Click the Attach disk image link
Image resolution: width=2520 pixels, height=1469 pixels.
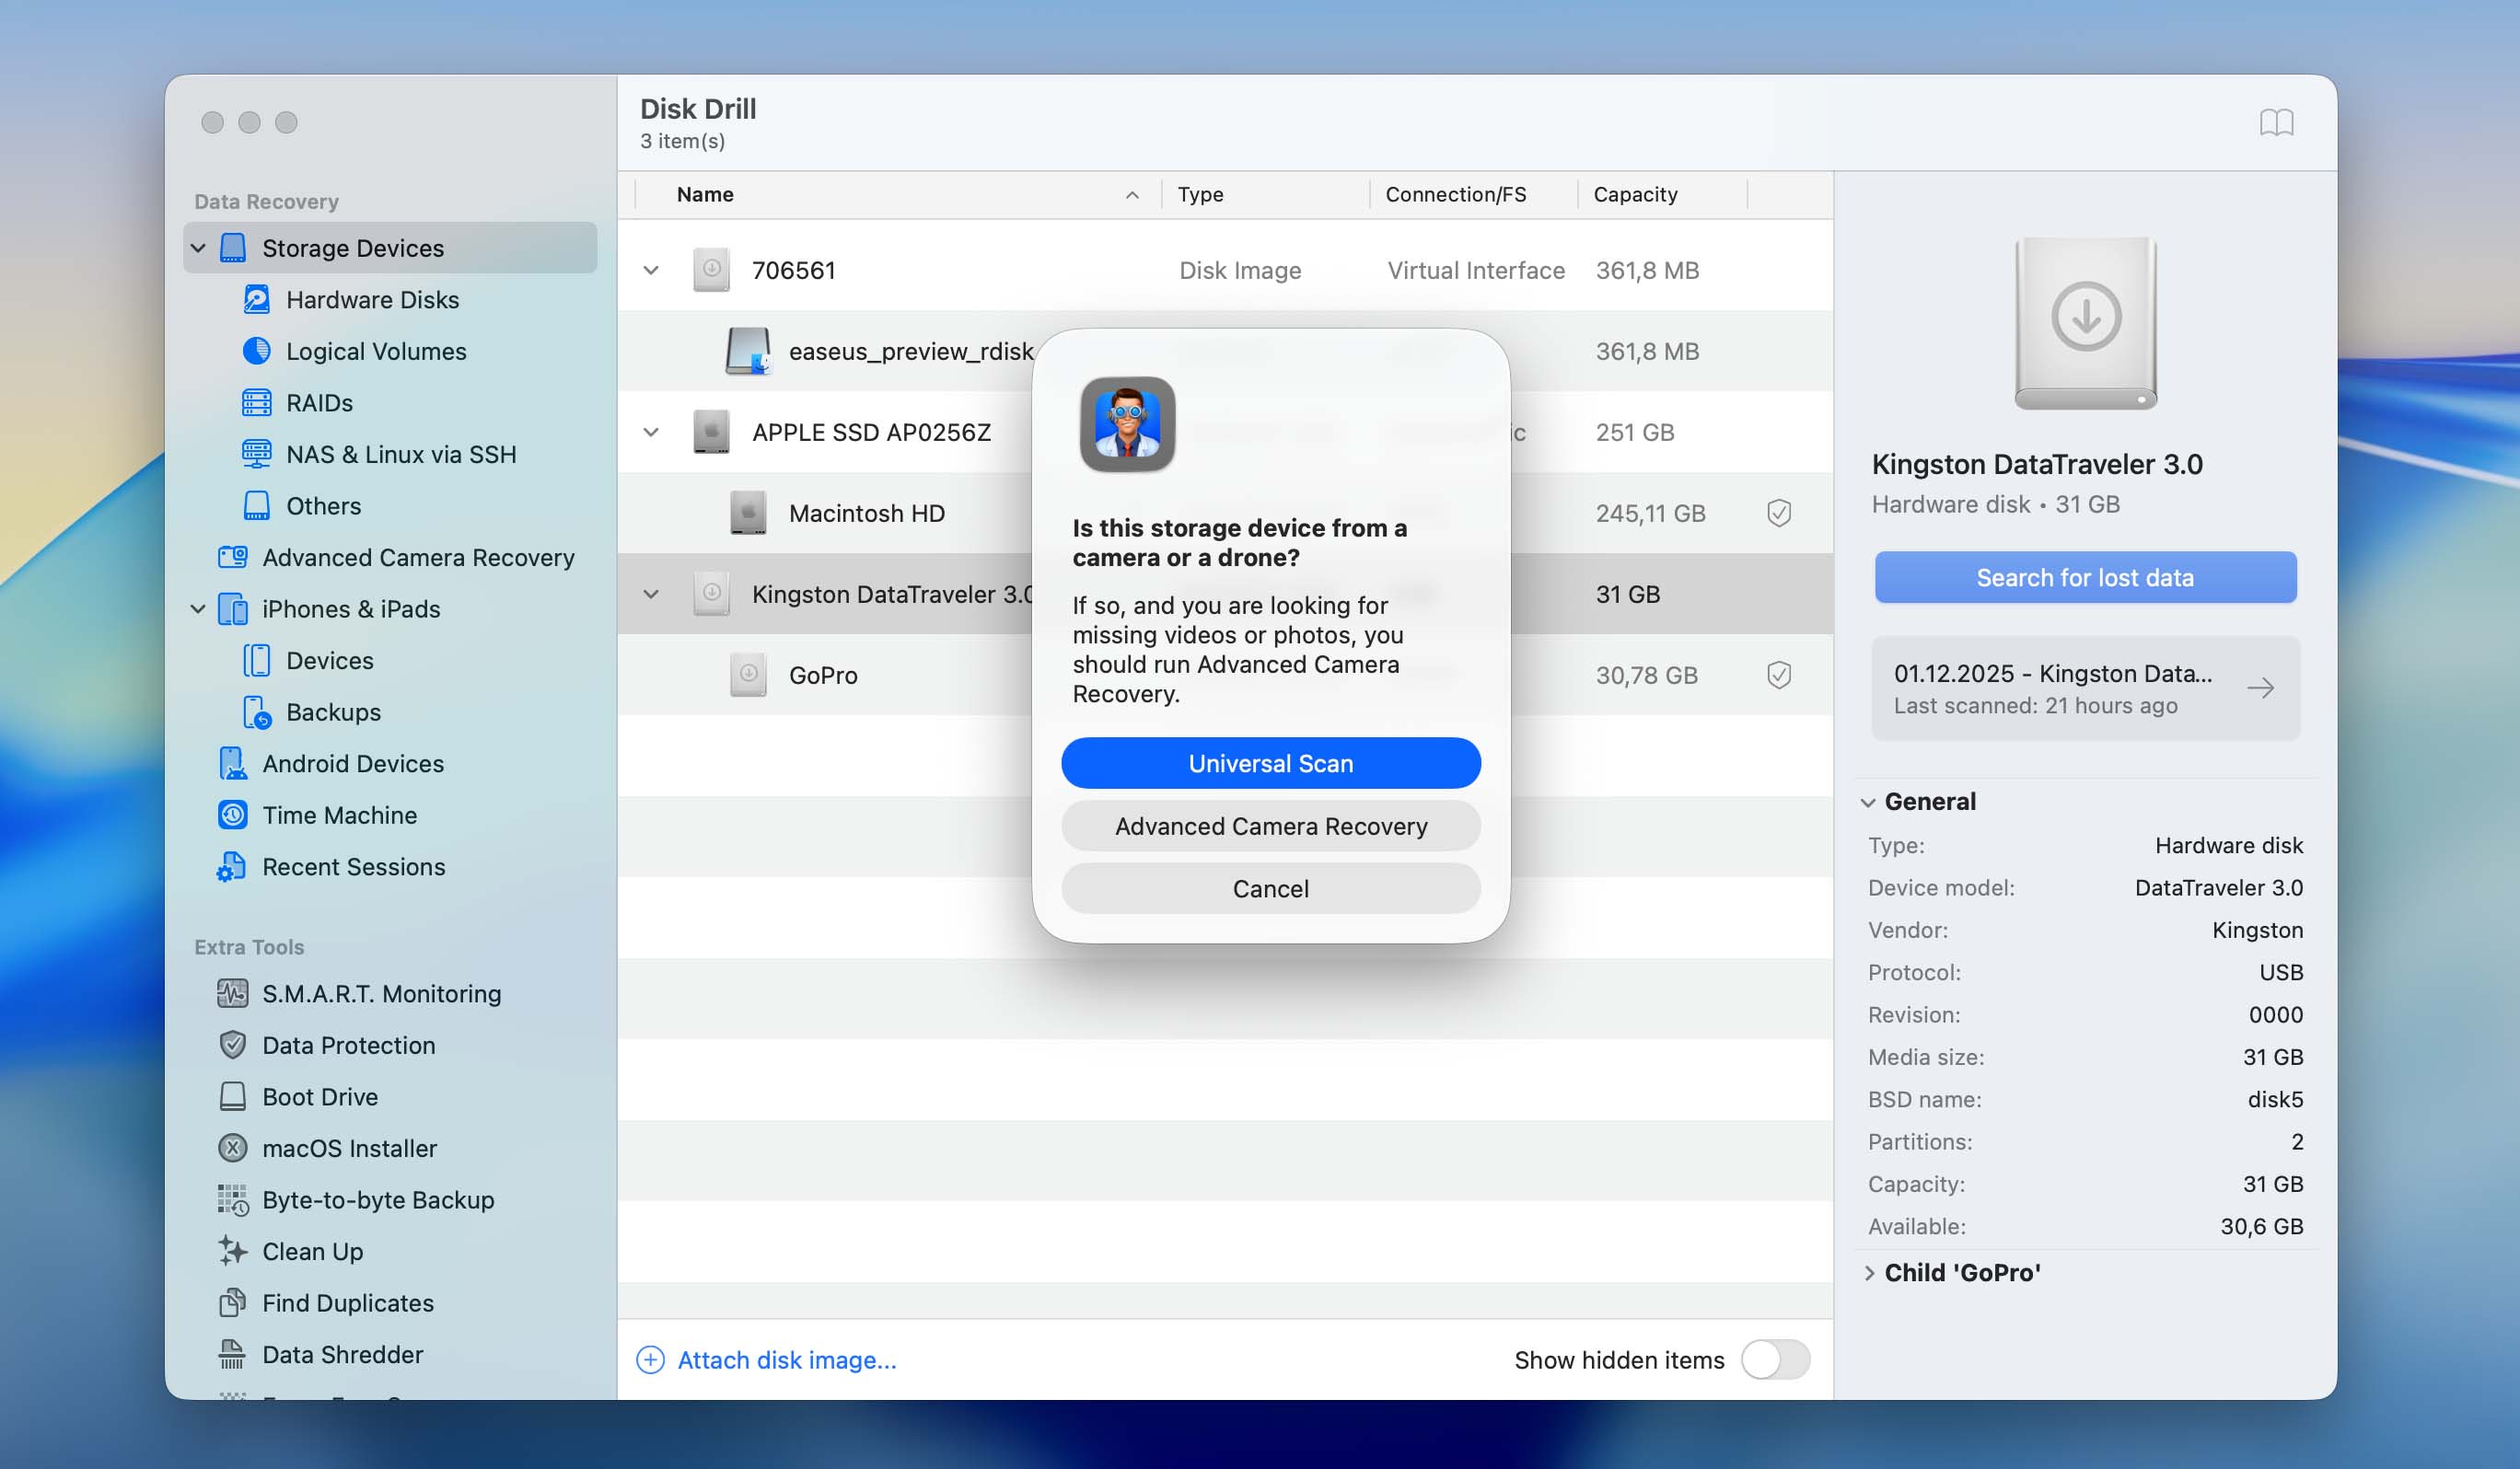786,1359
